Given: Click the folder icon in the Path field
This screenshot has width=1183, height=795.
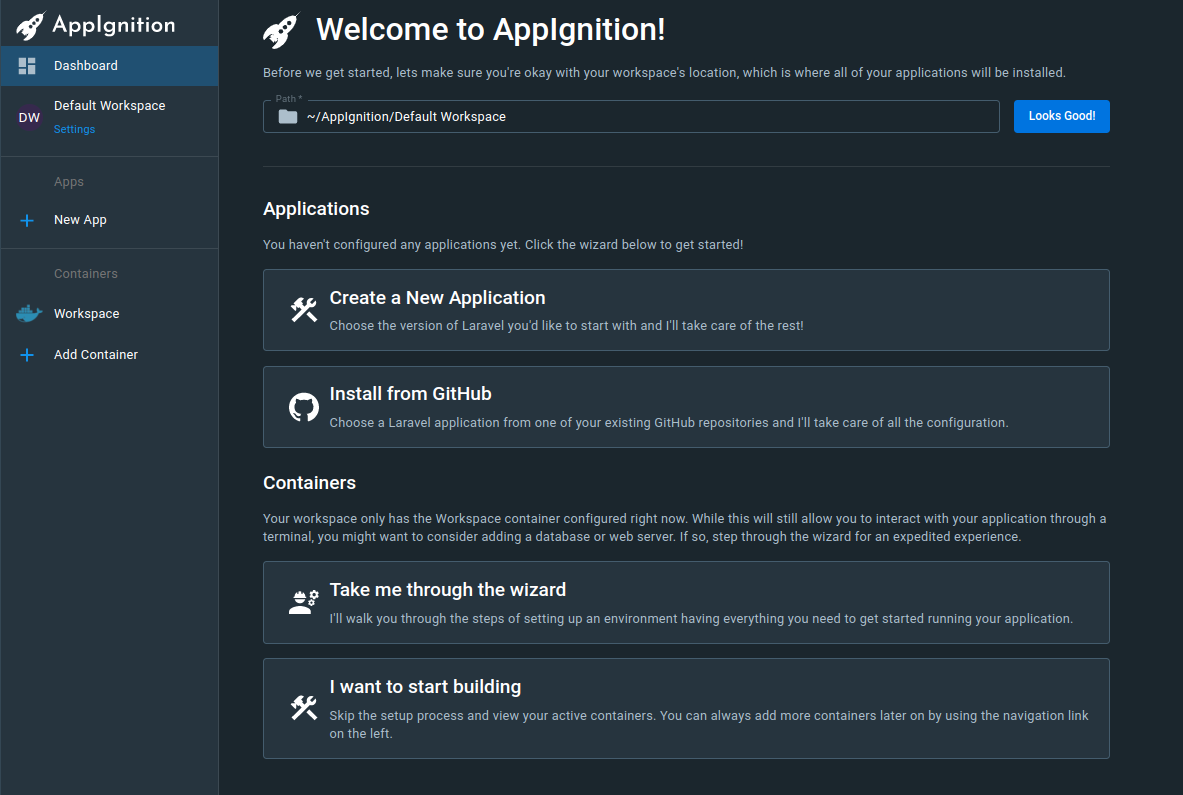Looking at the screenshot, I should click(288, 116).
